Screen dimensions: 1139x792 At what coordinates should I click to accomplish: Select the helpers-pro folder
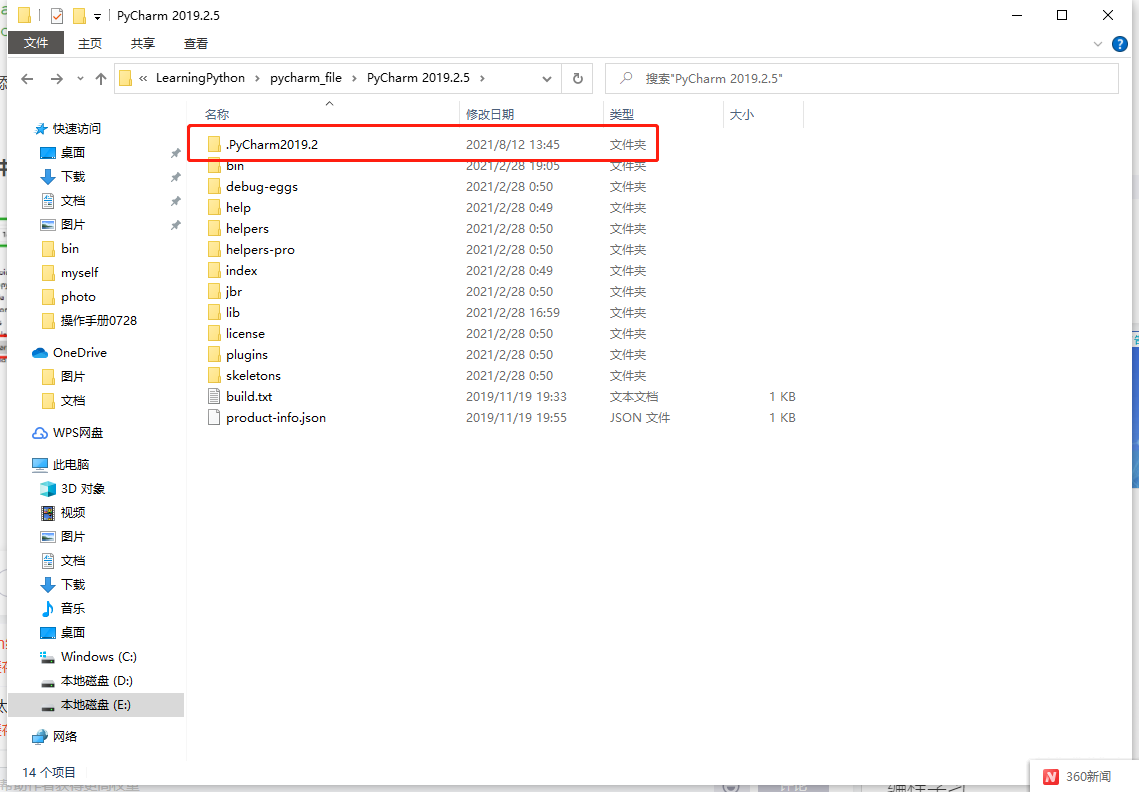(260, 250)
